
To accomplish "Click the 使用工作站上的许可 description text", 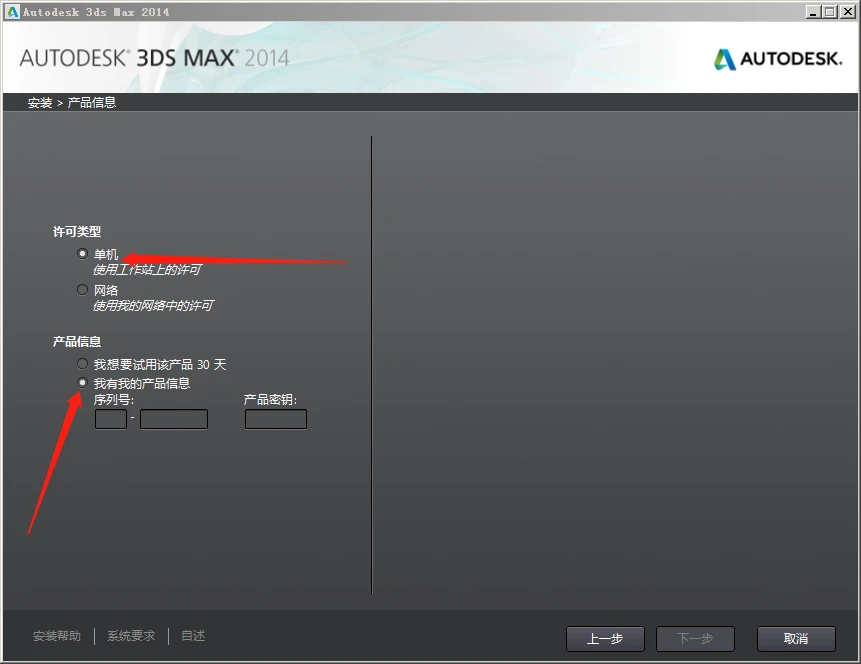I will click(147, 270).
